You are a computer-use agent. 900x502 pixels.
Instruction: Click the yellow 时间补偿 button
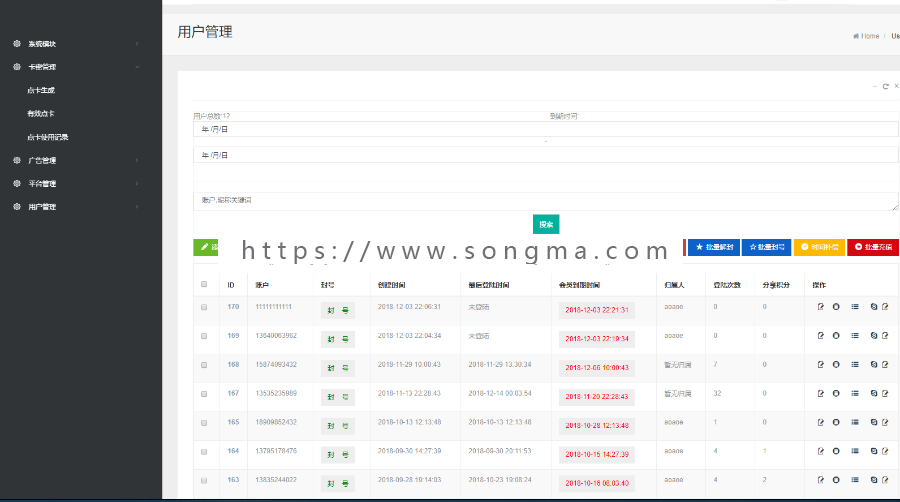pos(819,247)
